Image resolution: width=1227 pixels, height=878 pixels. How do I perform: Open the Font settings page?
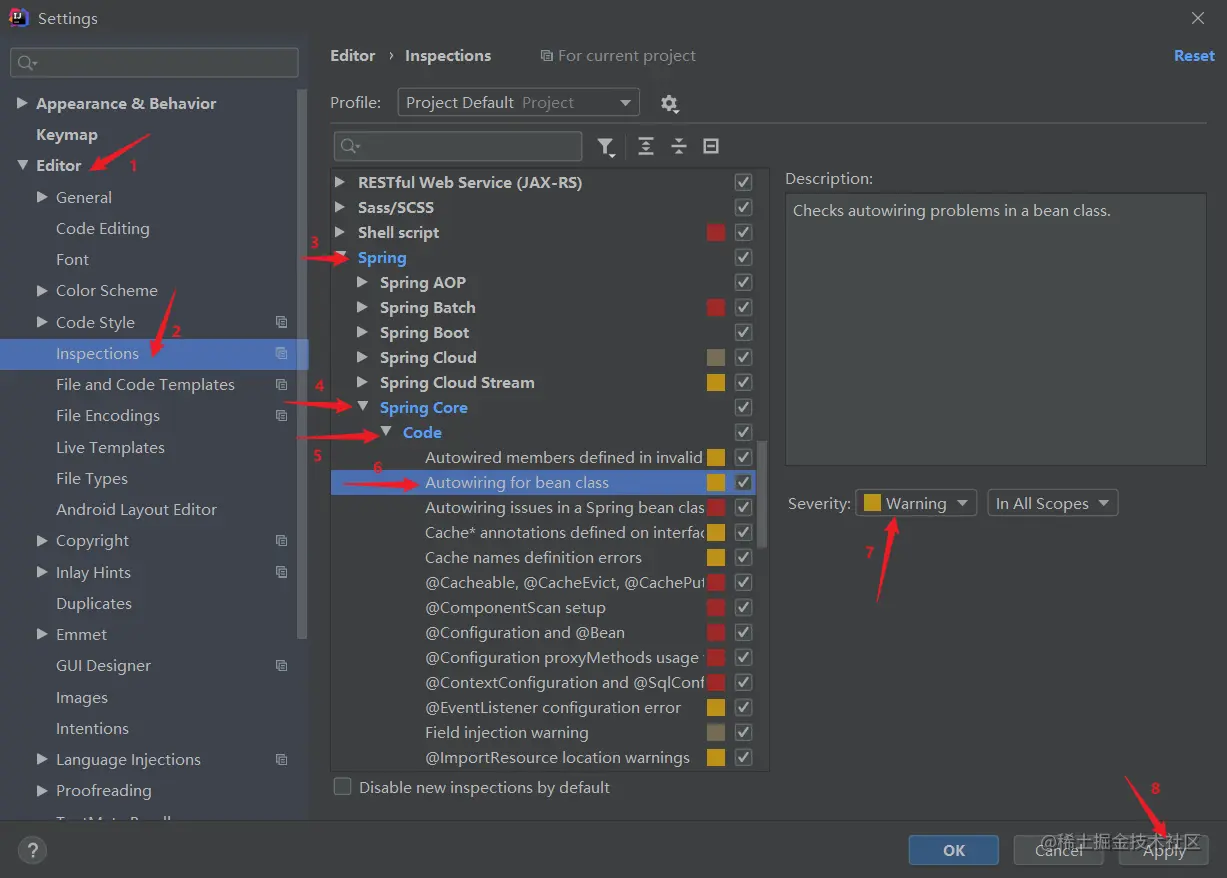tap(72, 260)
